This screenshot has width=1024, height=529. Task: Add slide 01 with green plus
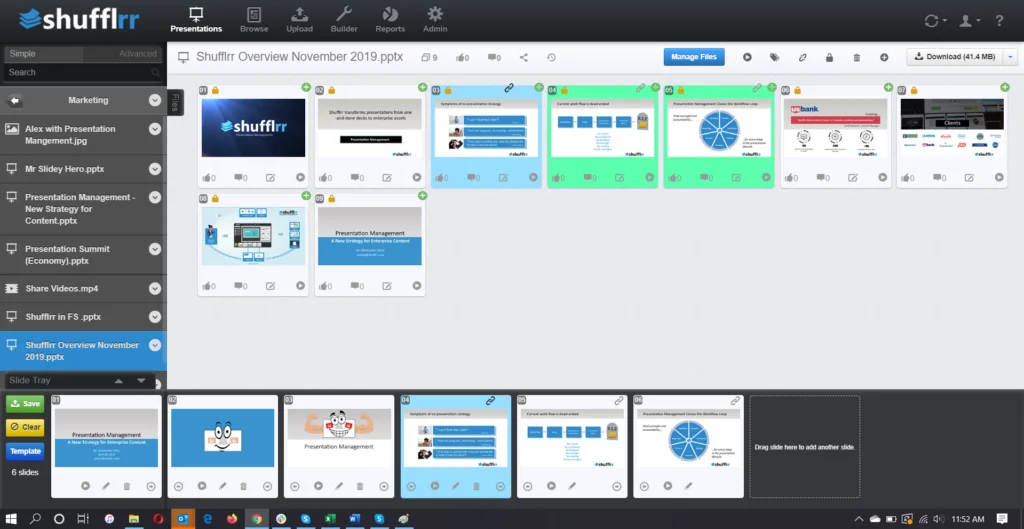306,88
